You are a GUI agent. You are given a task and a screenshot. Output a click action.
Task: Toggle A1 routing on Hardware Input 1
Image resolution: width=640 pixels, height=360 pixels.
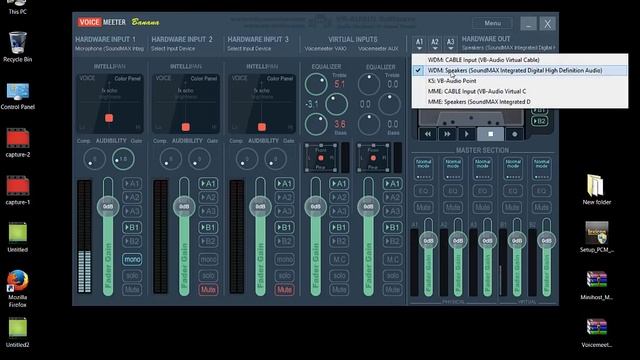click(132, 184)
